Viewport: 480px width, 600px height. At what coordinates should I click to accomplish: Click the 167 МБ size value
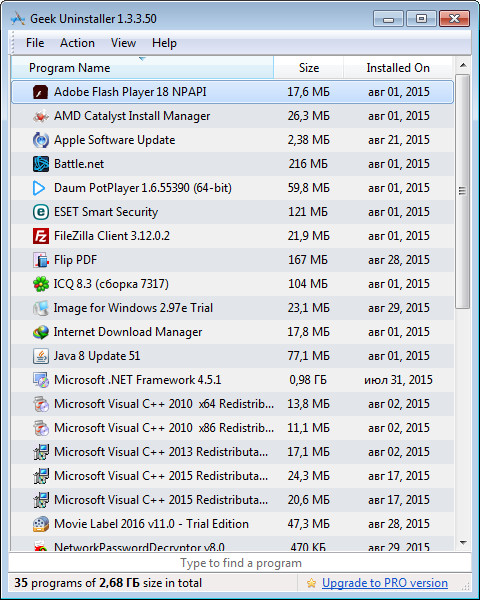(x=308, y=260)
